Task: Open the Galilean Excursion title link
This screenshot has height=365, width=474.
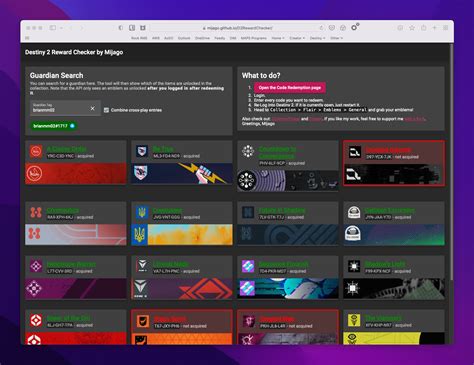Action: point(389,210)
